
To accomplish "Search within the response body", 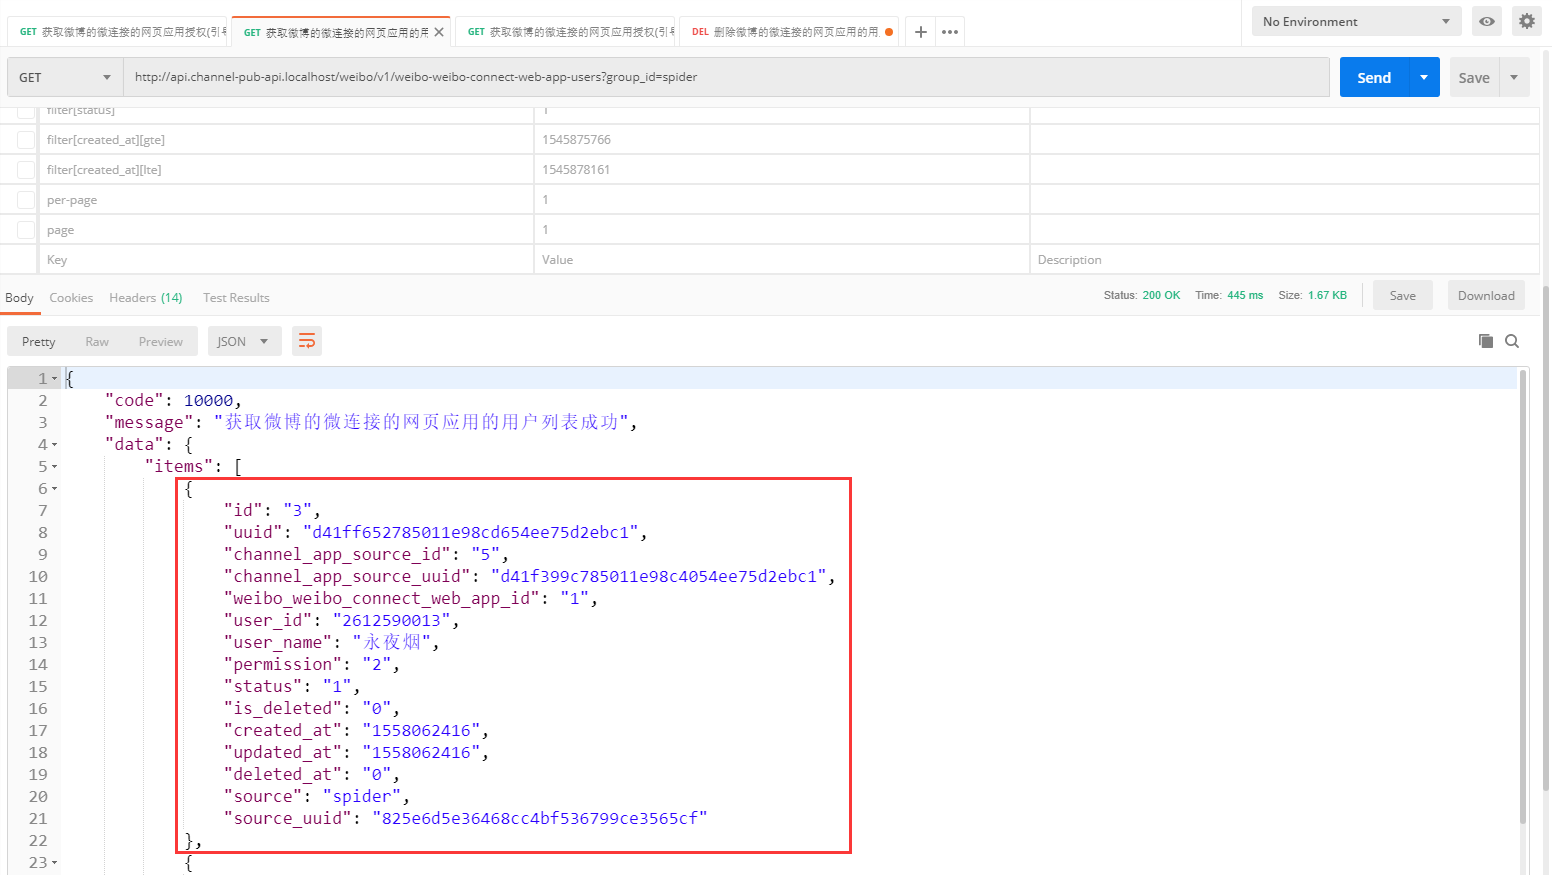I will tap(1512, 341).
